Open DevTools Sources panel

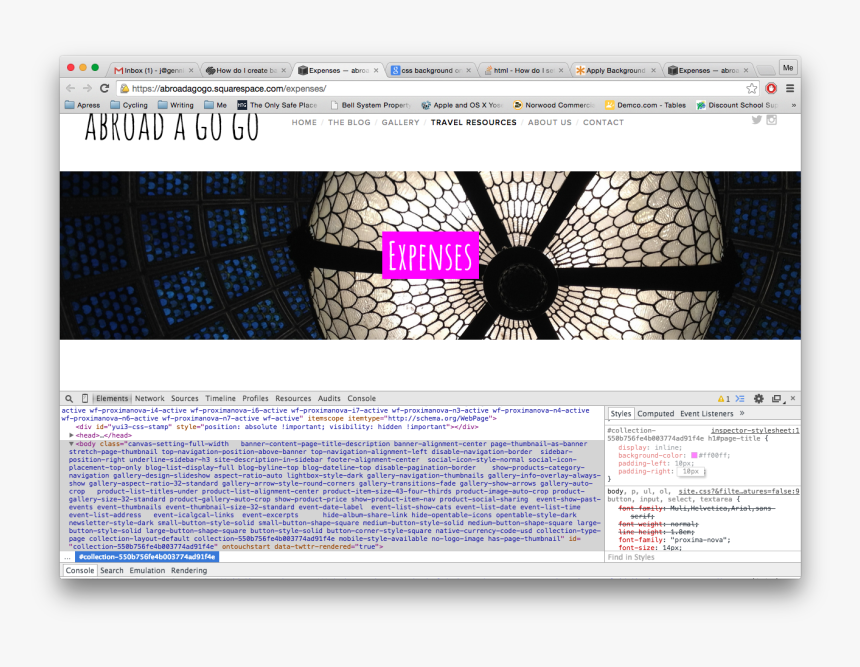pyautogui.click(x=185, y=399)
